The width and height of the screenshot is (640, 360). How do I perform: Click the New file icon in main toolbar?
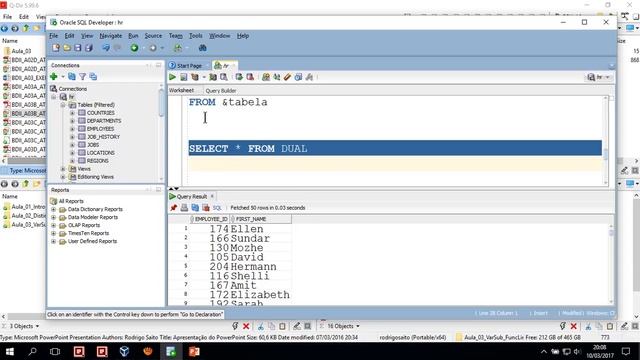[56, 48]
